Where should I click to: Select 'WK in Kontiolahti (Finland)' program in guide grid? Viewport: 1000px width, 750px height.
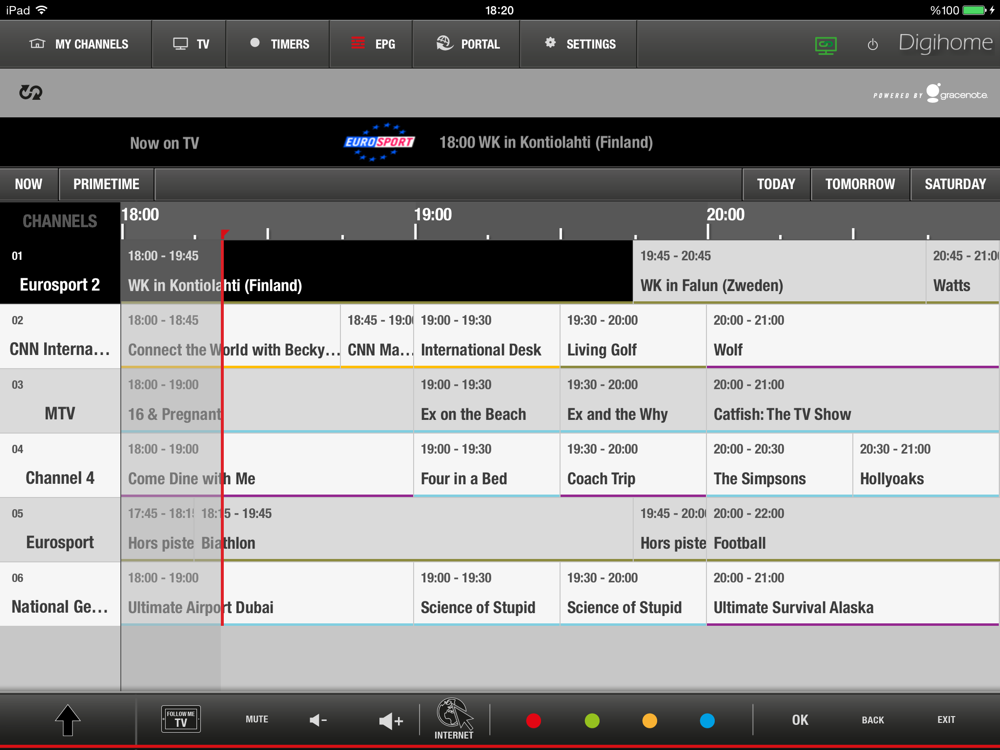click(x=376, y=272)
